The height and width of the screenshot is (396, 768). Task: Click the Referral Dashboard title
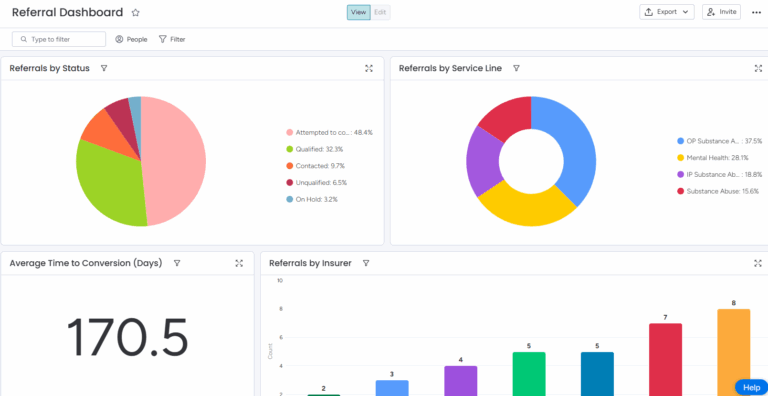(x=68, y=12)
